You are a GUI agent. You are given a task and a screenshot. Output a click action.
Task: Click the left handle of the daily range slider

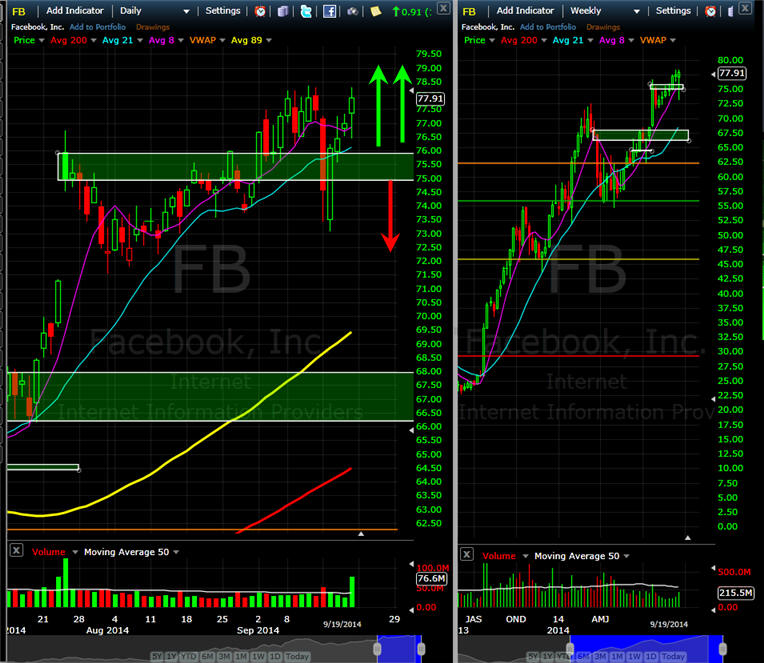click(x=377, y=648)
